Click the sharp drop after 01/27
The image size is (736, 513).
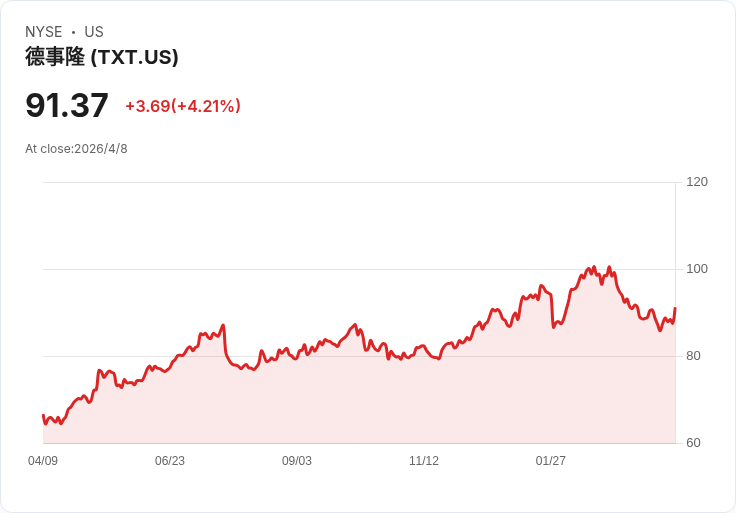click(x=552, y=311)
